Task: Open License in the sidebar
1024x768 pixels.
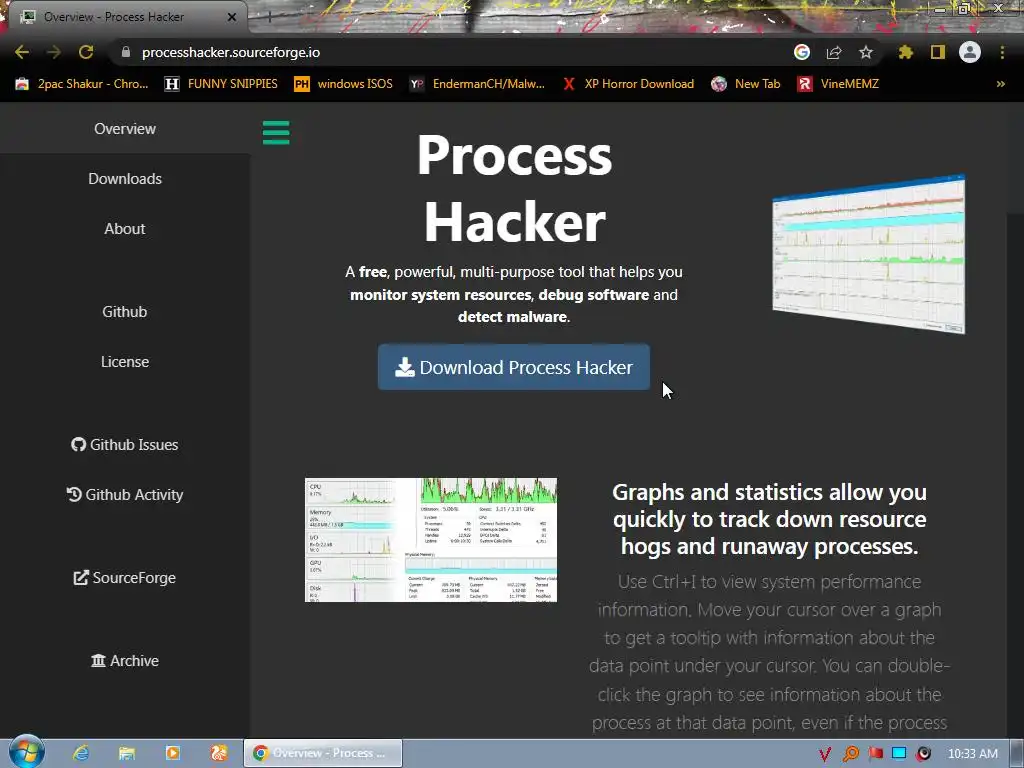Action: (125, 362)
